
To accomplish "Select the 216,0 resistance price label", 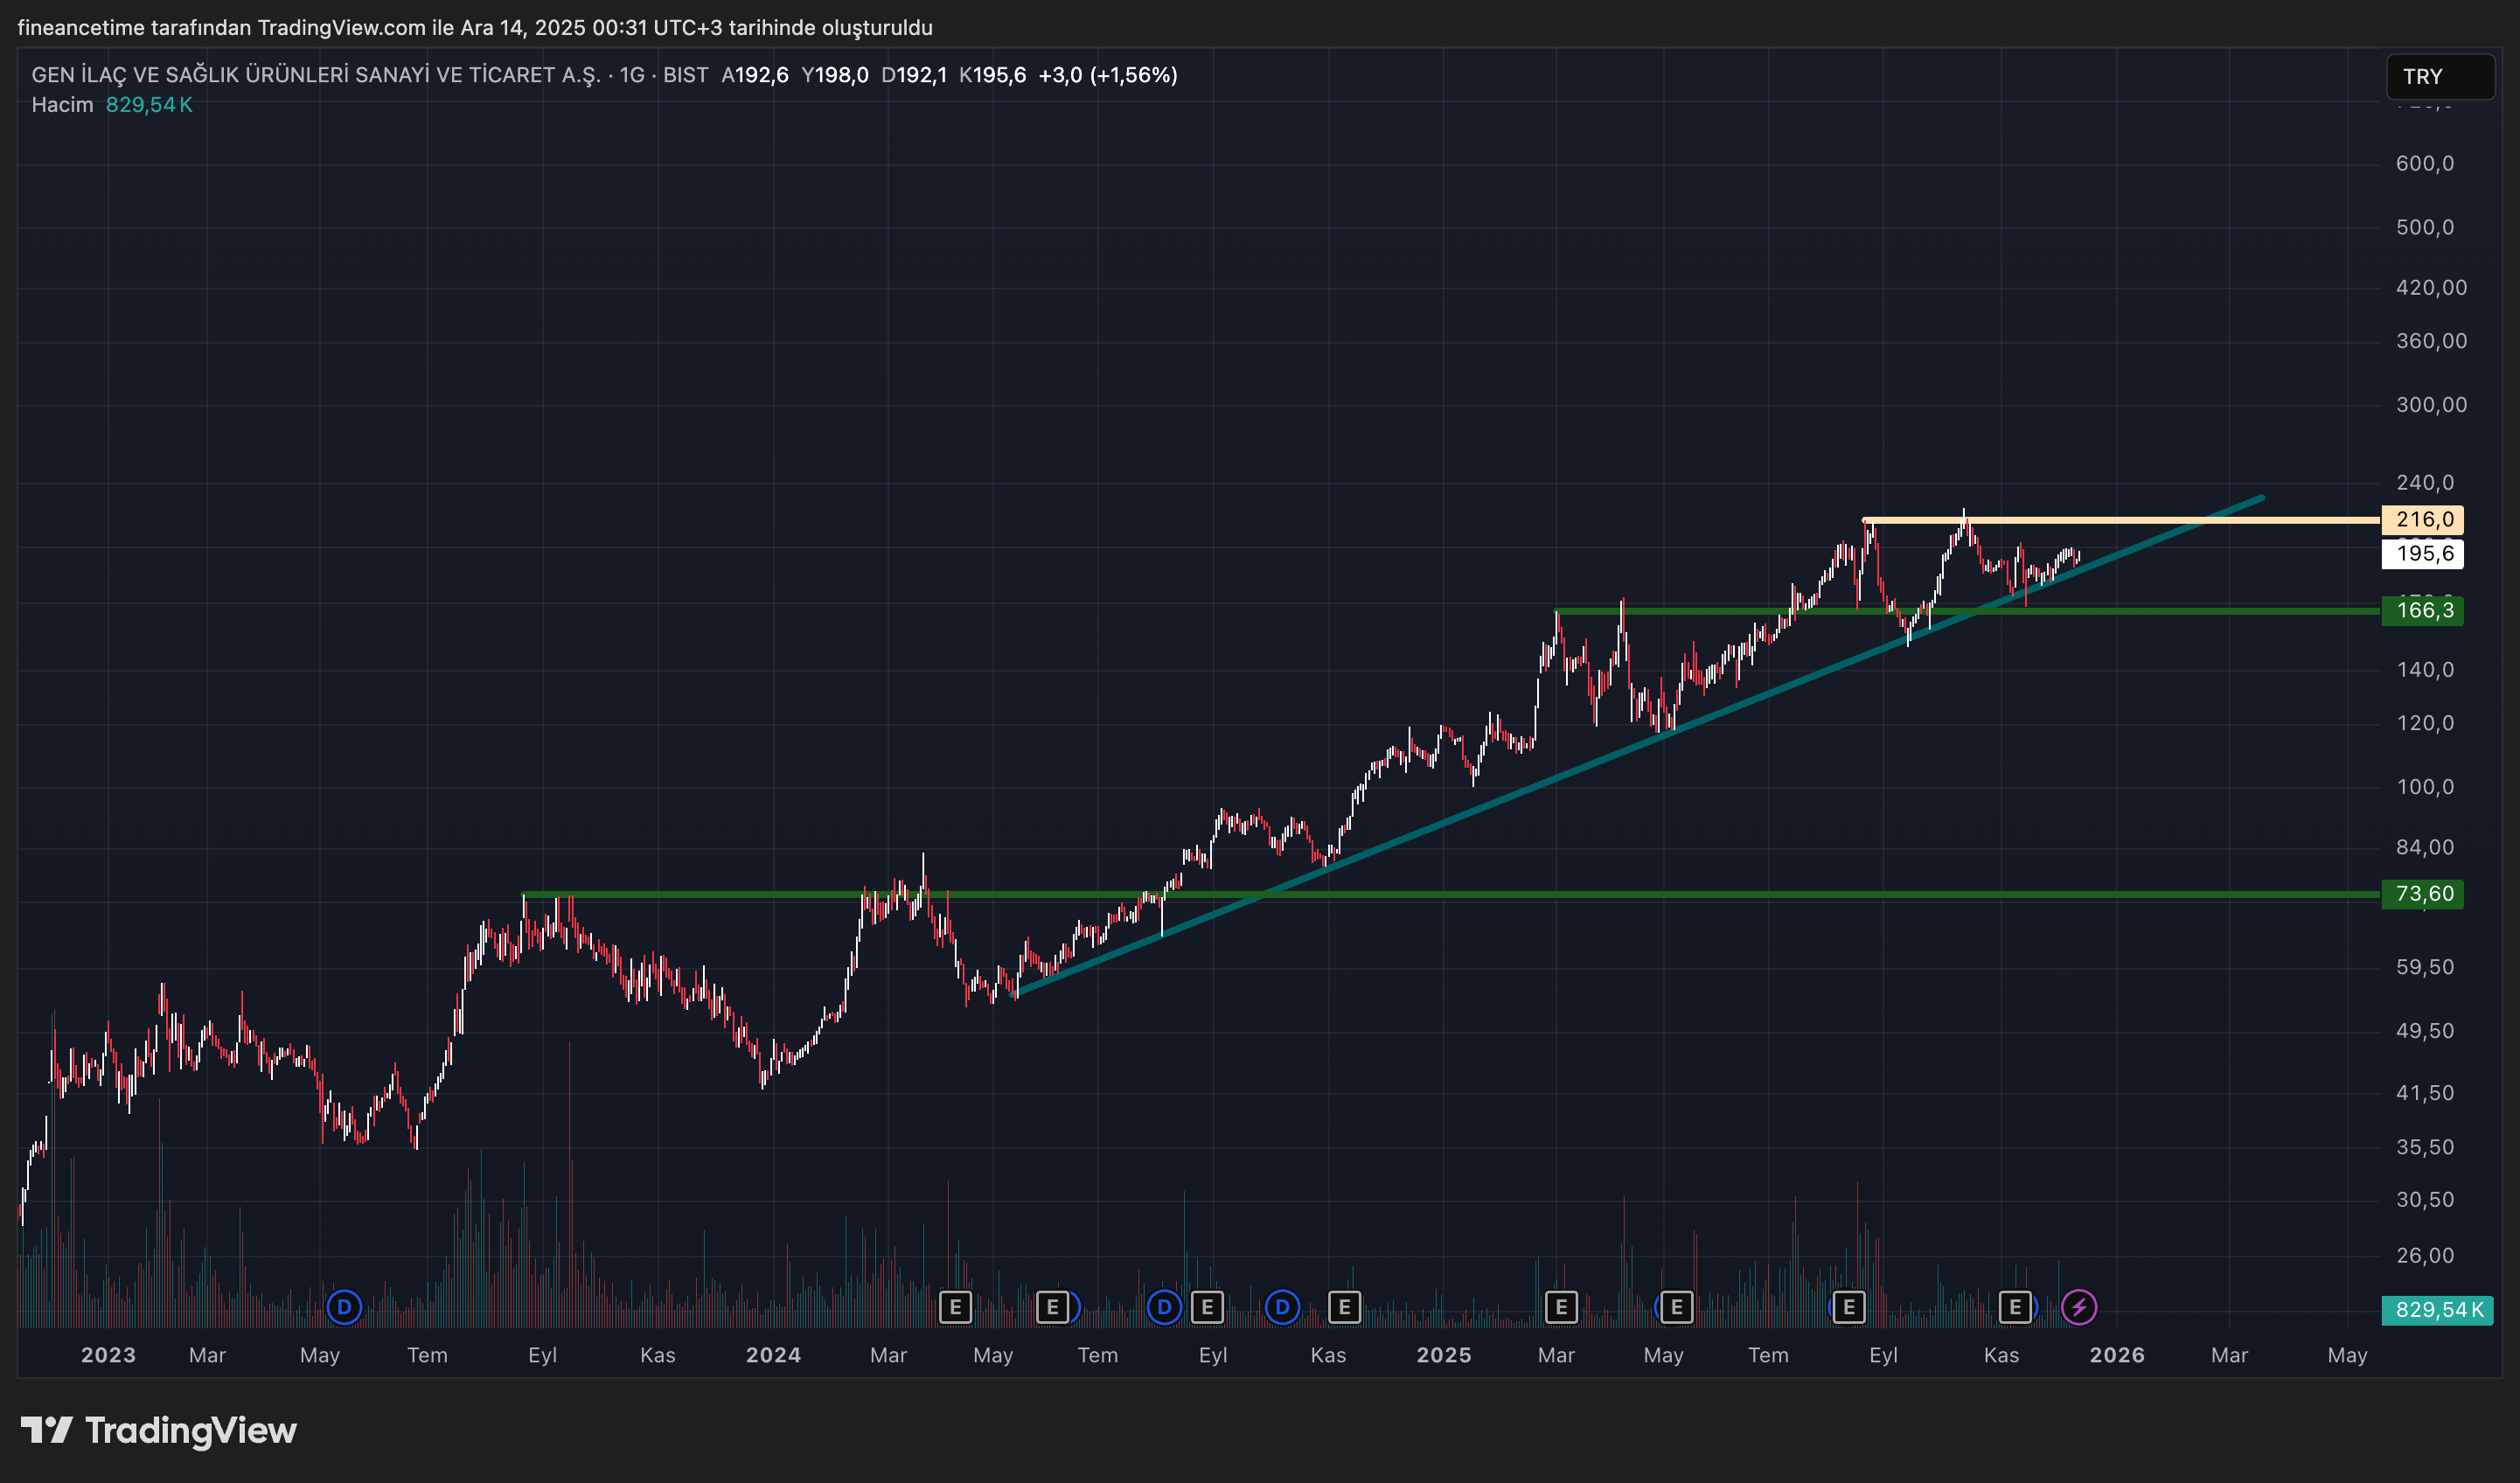I will click(2423, 519).
